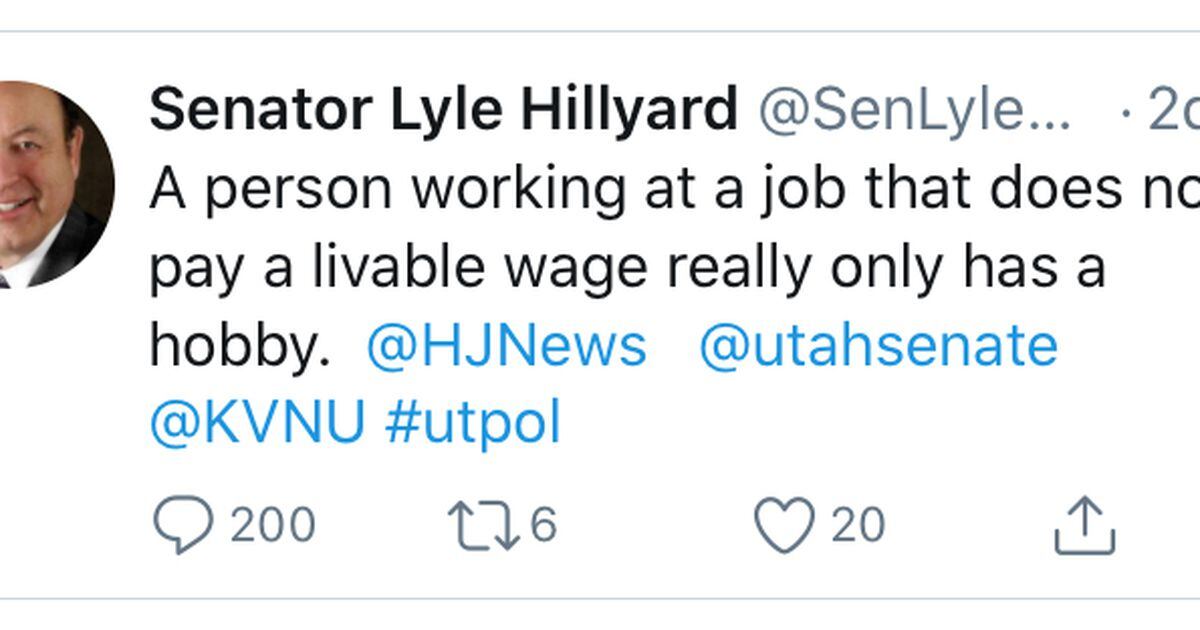1200x630 pixels.
Task: Open the #utpol hashtag
Action: [x=473, y=424]
